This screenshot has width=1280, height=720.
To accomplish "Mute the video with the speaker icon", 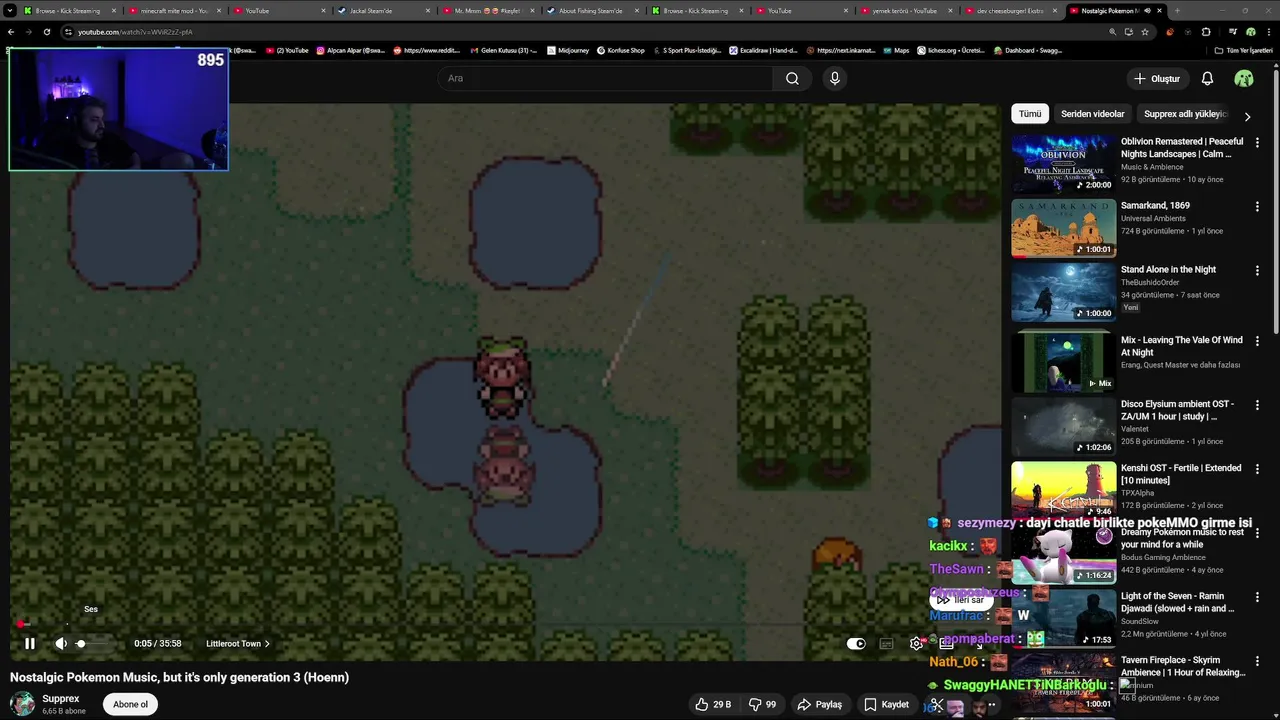I will [x=61, y=644].
